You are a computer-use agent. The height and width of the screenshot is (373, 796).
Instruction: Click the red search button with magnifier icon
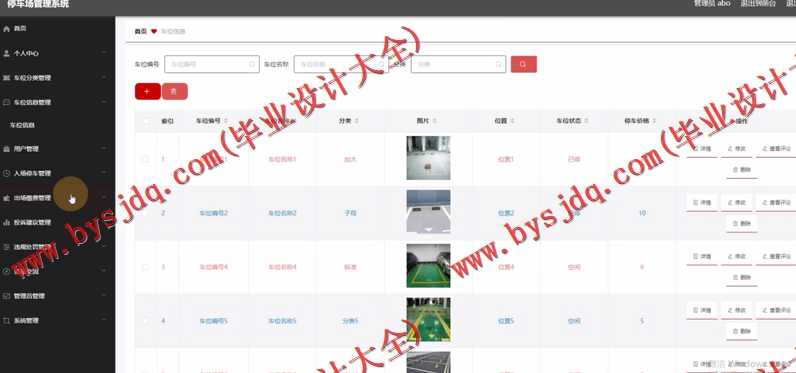click(523, 64)
